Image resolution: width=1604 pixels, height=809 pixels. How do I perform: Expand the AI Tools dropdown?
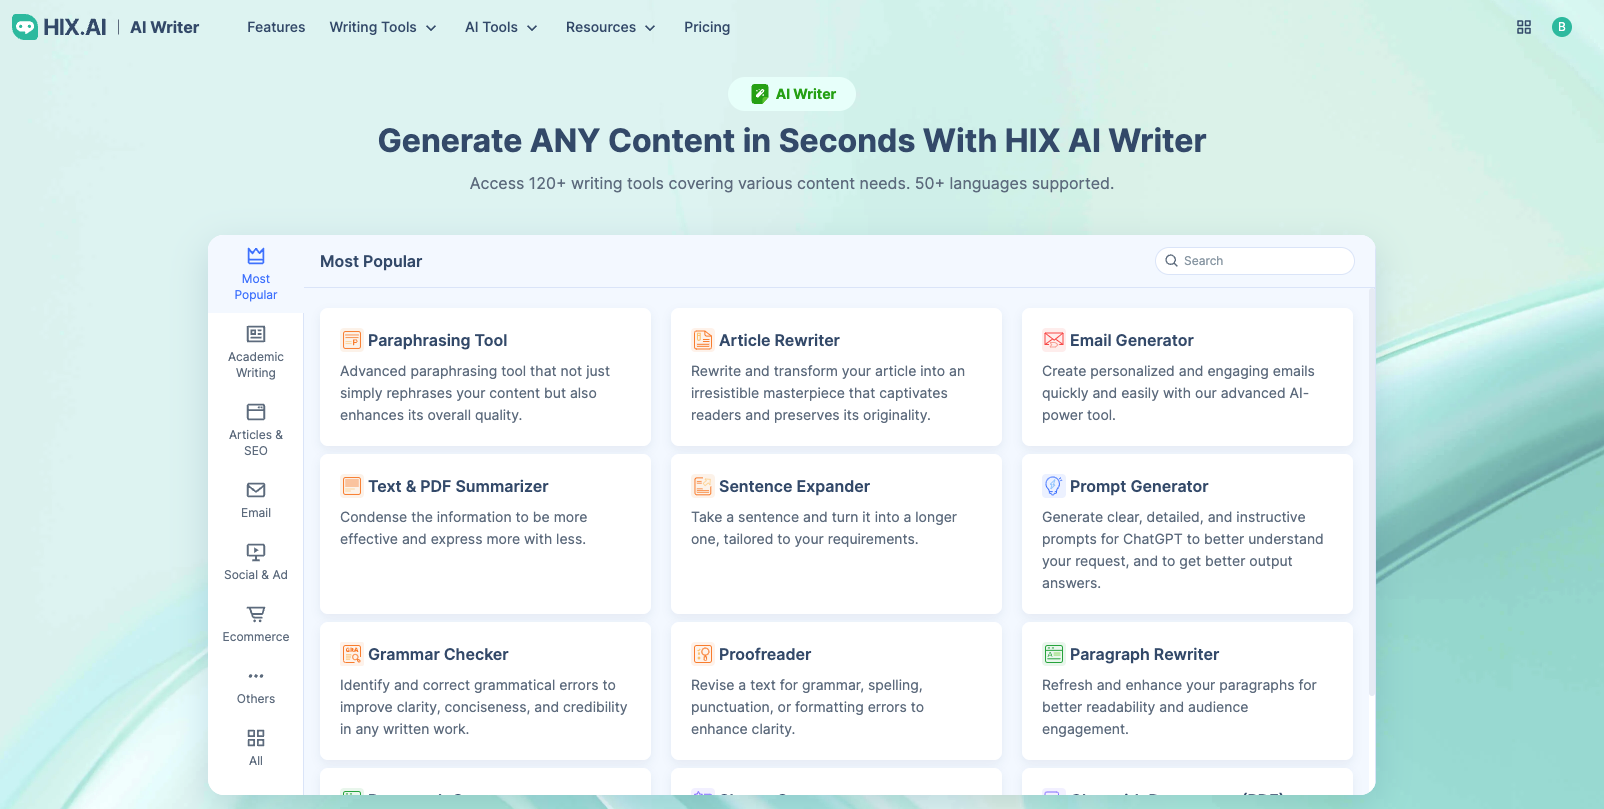click(501, 27)
